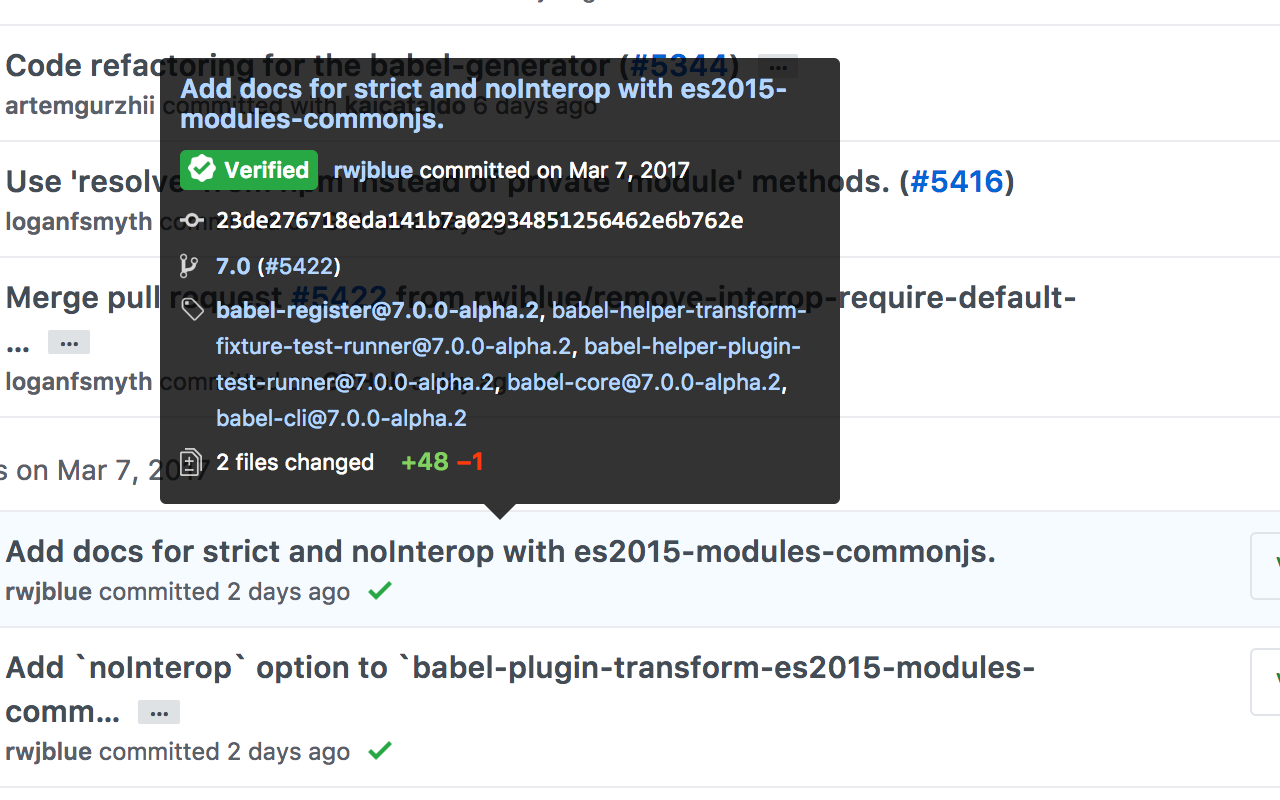Click the green checkmark on the es2015-modules-commonjs commit

pos(379,590)
